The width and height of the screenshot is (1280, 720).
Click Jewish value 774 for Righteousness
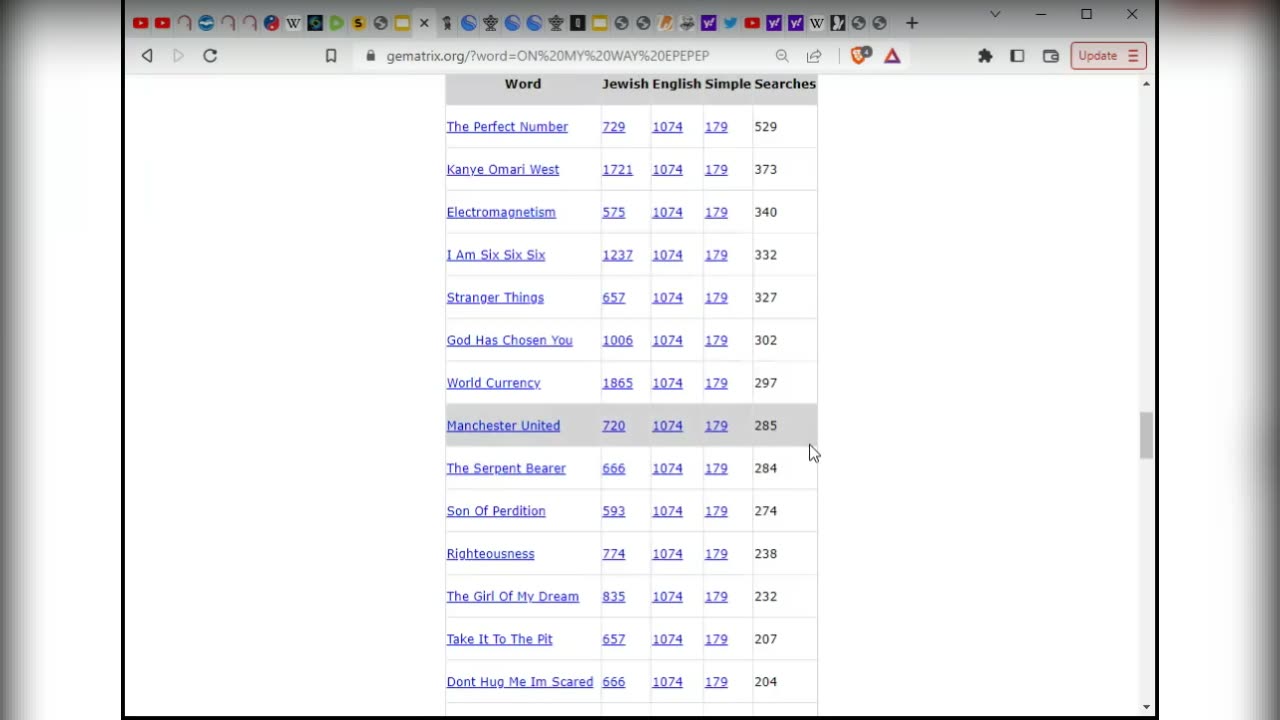click(614, 554)
